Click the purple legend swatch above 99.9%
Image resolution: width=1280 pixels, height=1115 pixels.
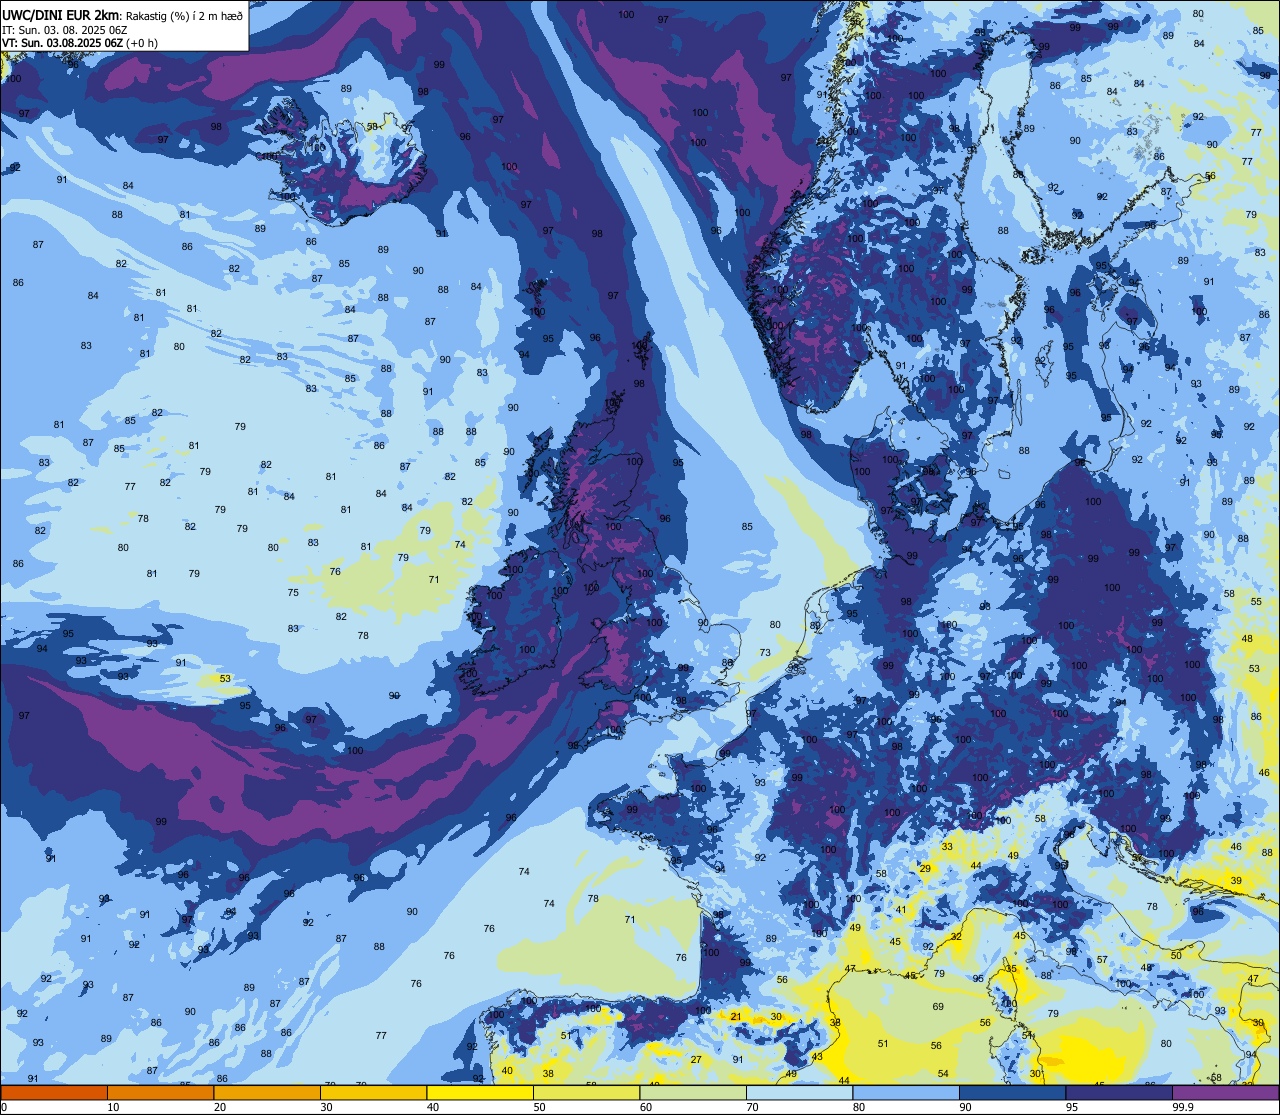(1226, 1092)
